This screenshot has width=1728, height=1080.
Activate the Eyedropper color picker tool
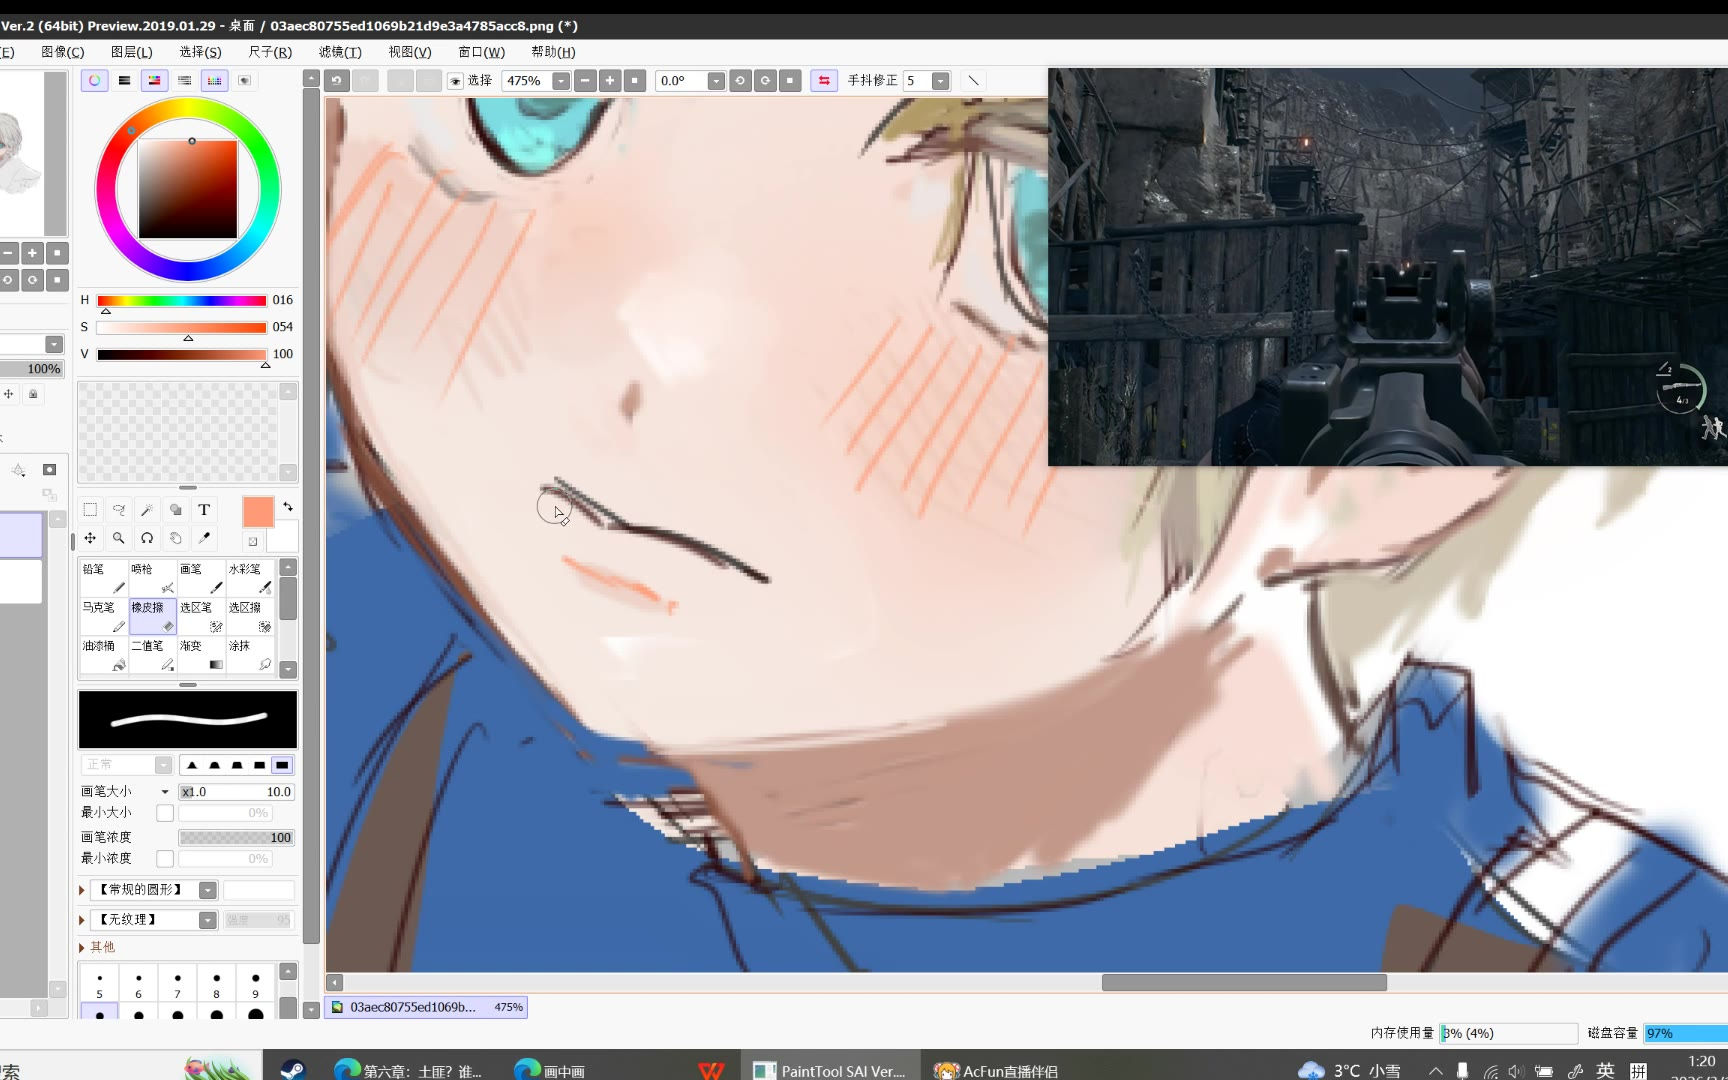204,538
